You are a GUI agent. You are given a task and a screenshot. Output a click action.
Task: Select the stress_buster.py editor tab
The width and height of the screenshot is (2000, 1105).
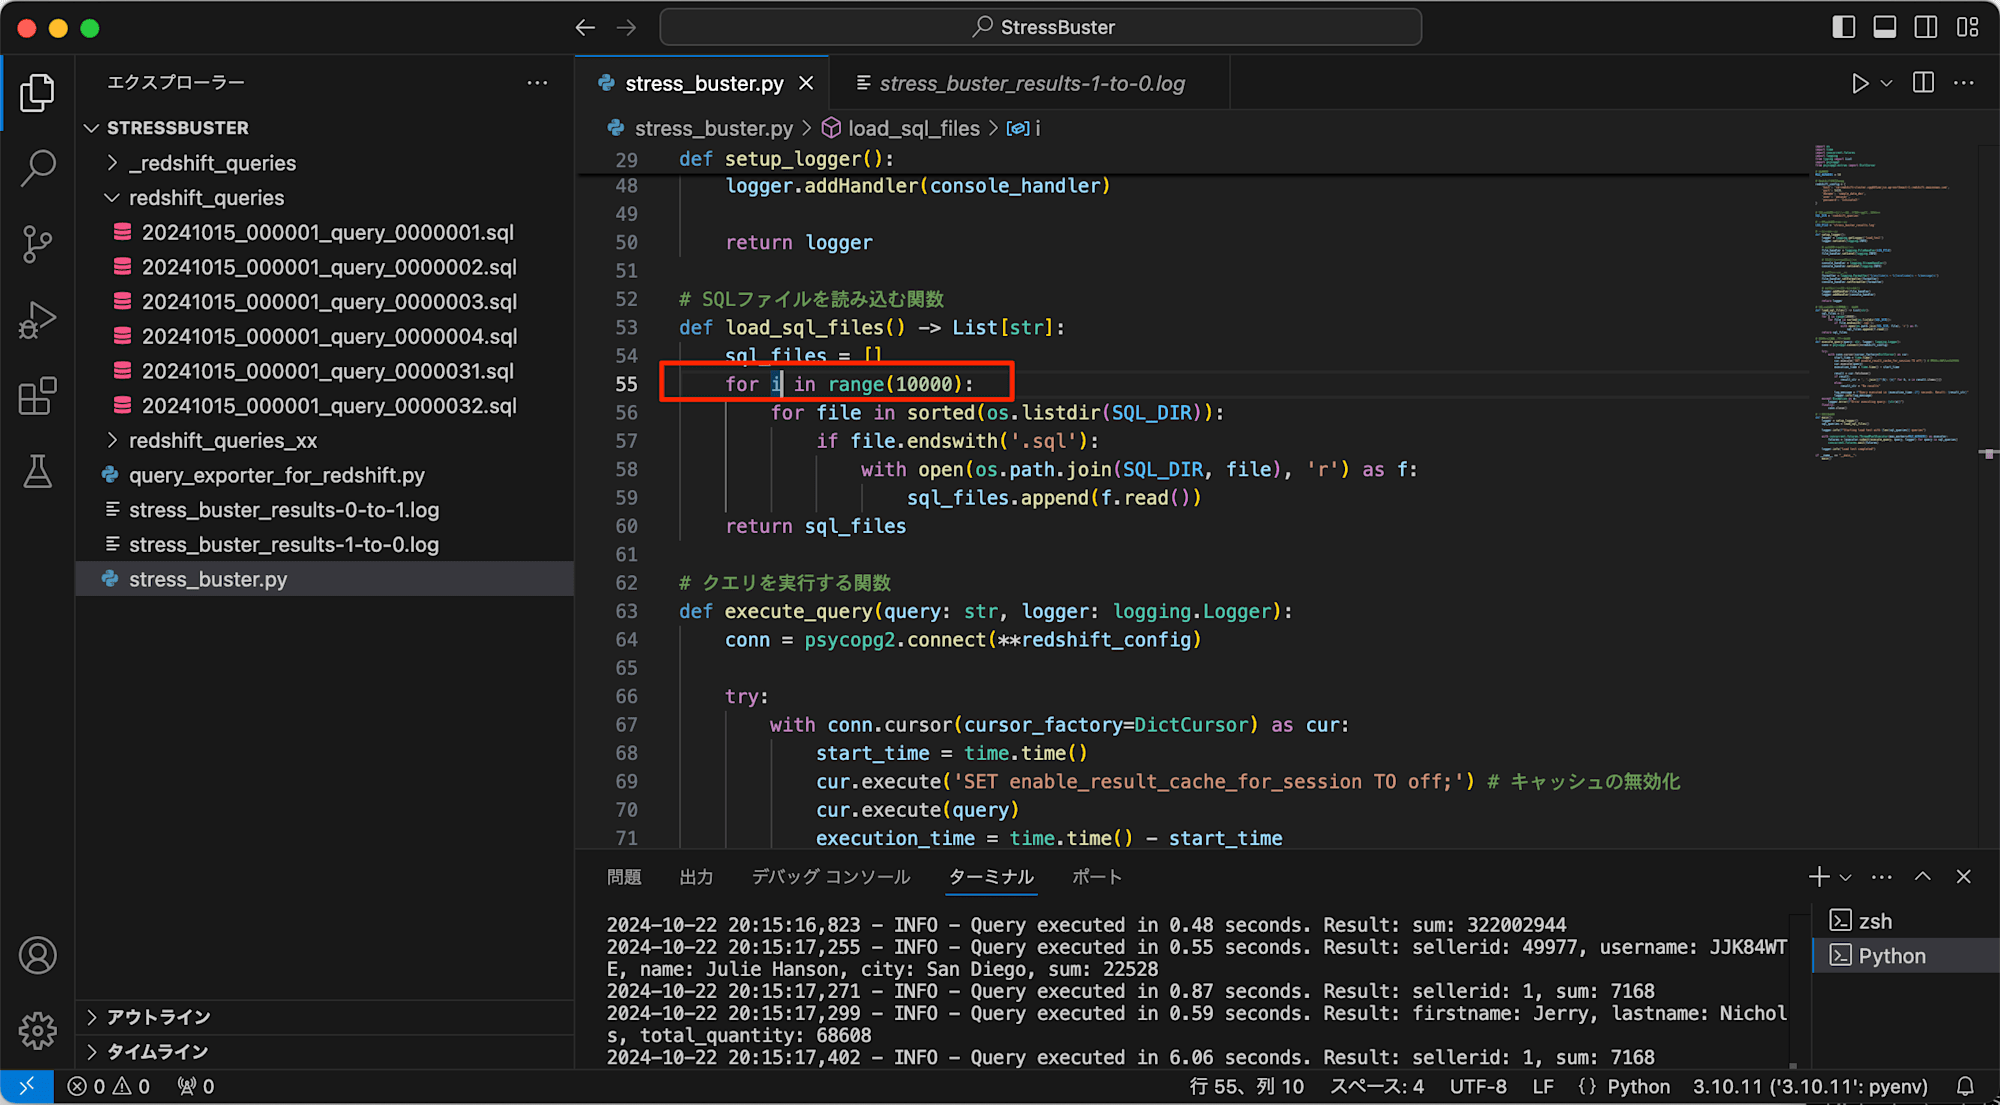pyautogui.click(x=703, y=84)
